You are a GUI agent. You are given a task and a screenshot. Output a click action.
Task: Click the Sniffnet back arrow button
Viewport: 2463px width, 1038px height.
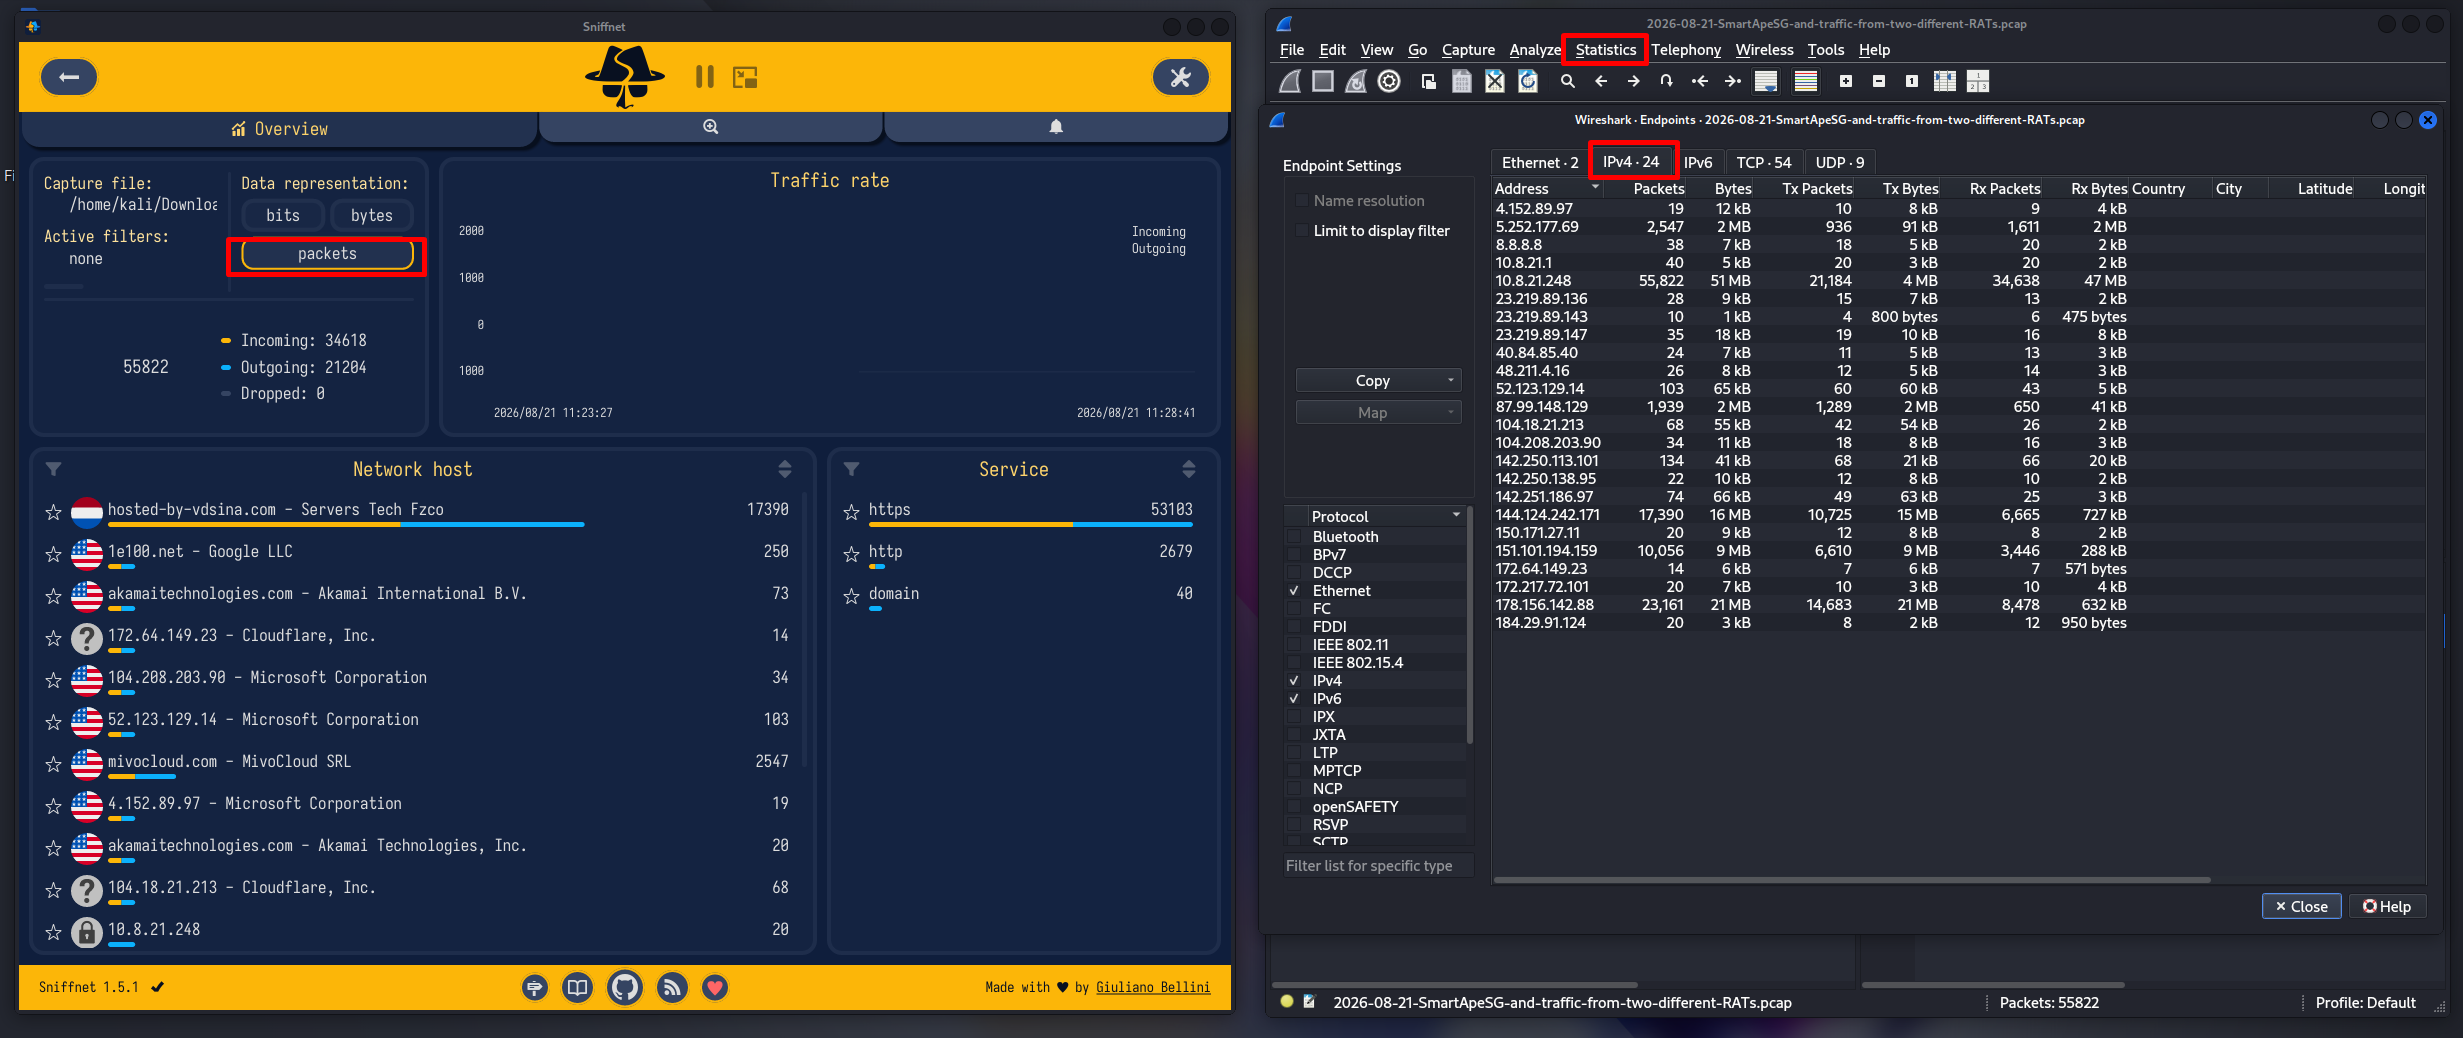(x=69, y=77)
